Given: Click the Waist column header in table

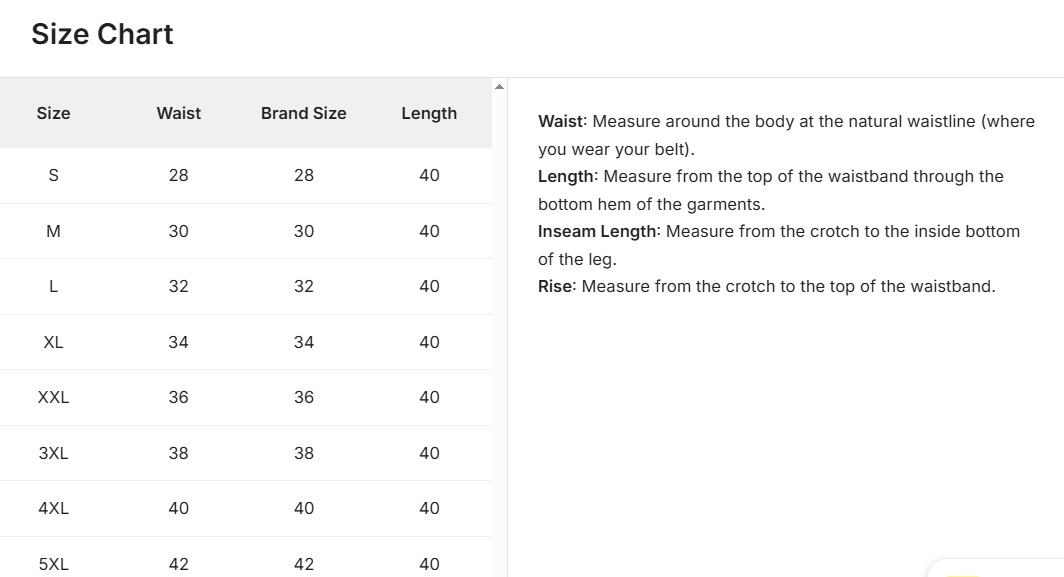Looking at the screenshot, I should click(178, 113).
